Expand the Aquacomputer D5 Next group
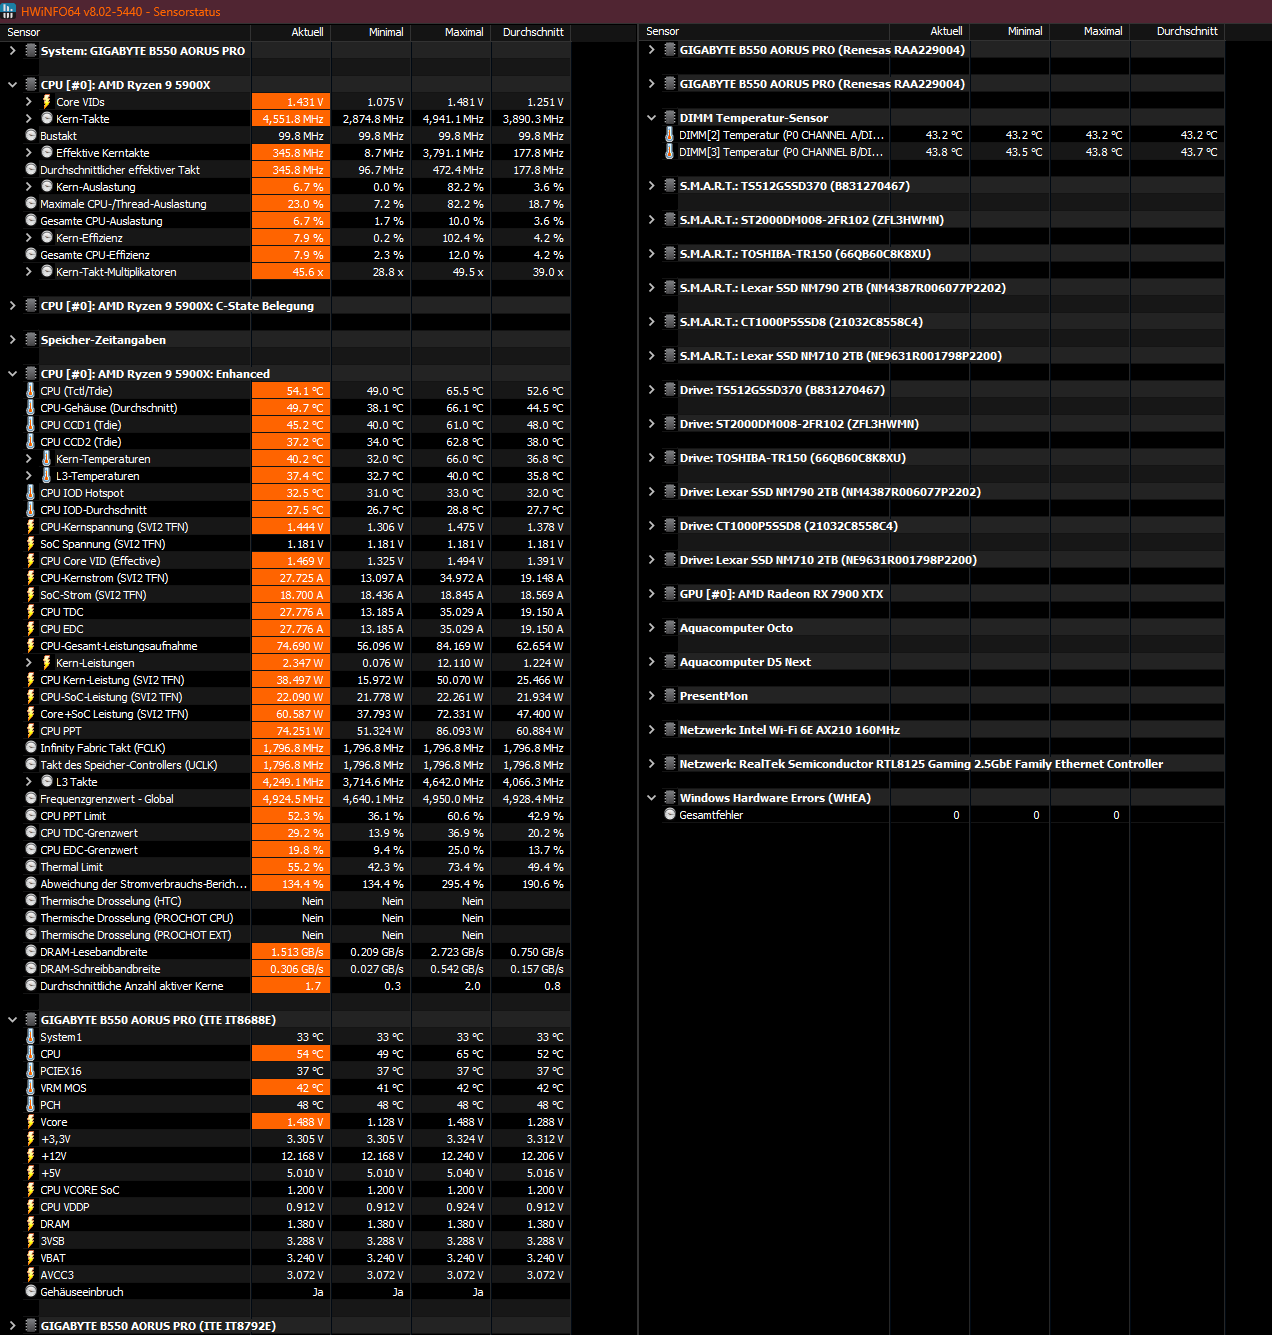Viewport: 1272px width, 1335px height. pyautogui.click(x=652, y=662)
